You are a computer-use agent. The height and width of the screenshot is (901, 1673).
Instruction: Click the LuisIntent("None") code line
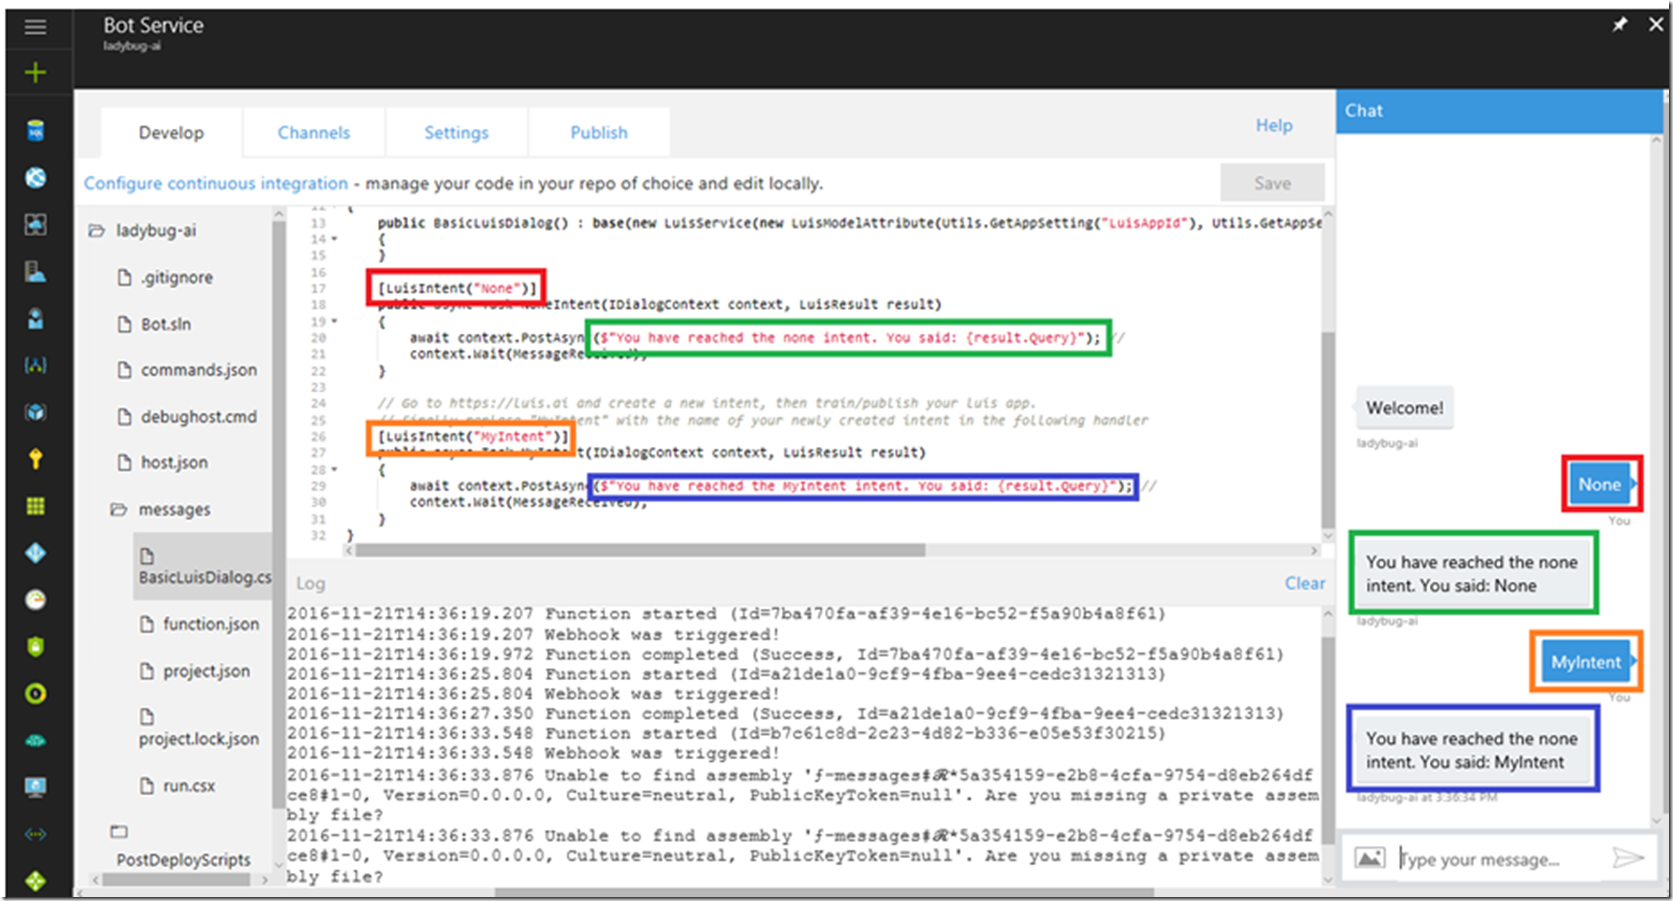[457, 288]
